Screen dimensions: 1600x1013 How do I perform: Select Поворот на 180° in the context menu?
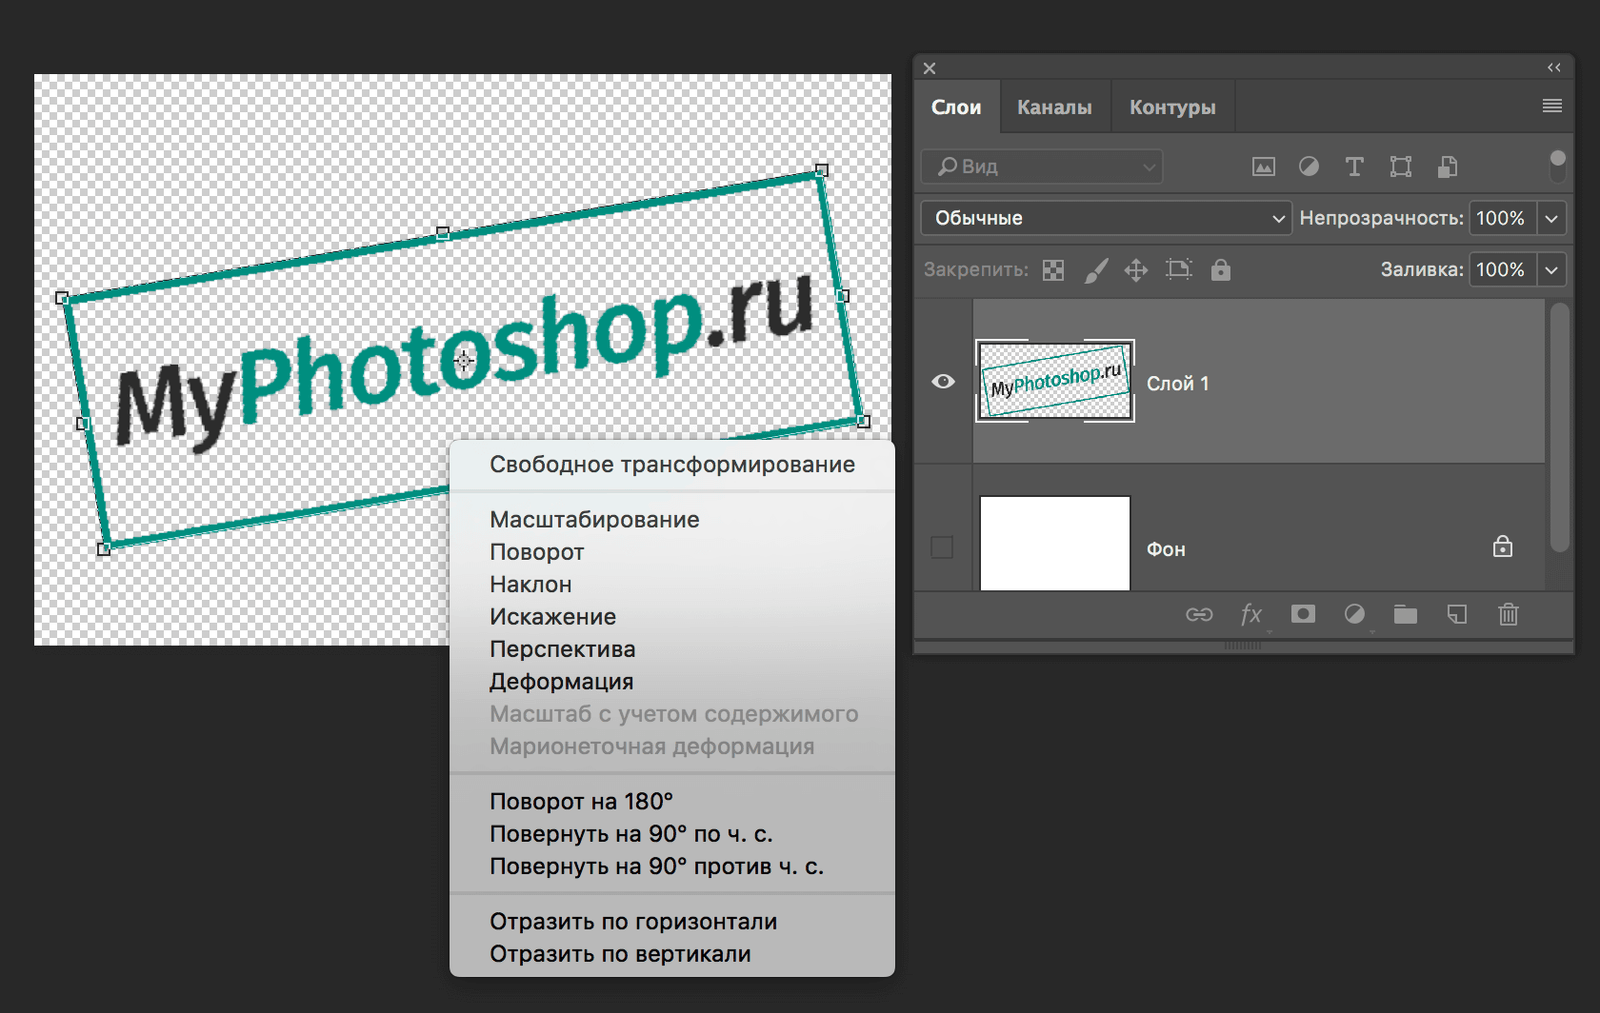point(580,800)
